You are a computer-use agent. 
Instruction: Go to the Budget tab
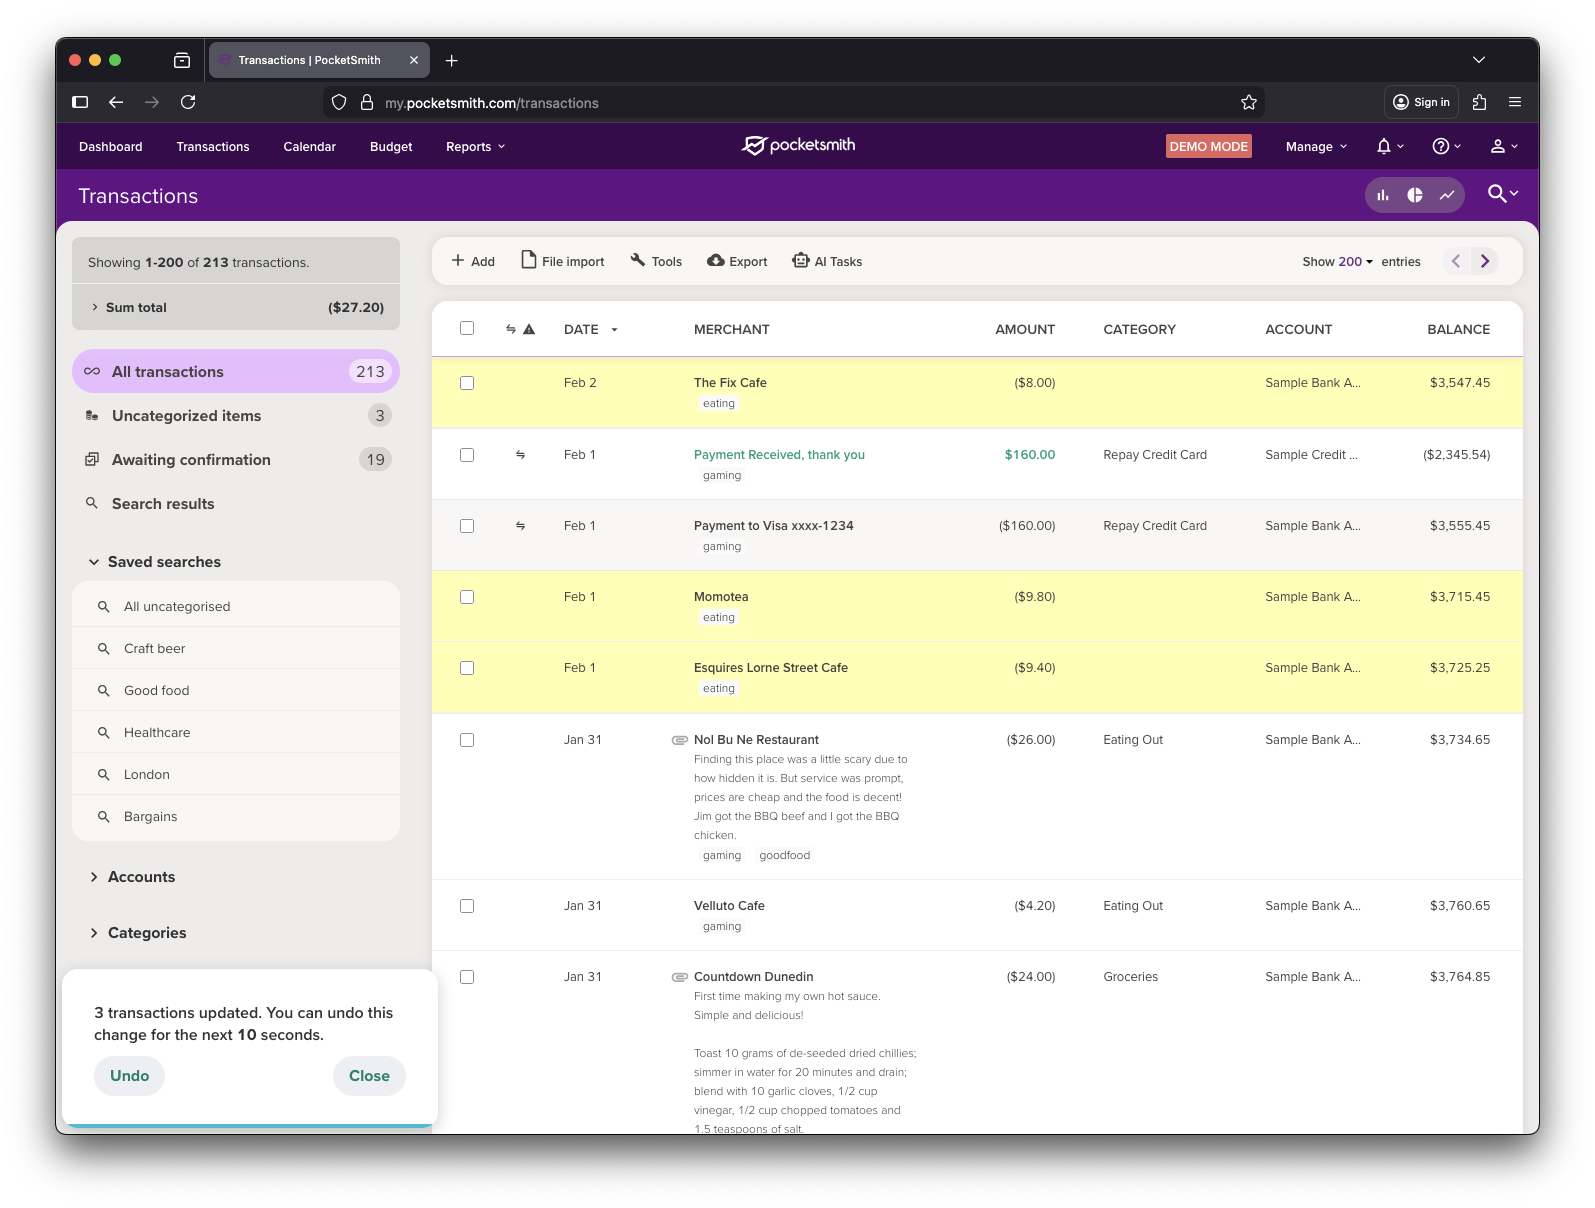(391, 147)
